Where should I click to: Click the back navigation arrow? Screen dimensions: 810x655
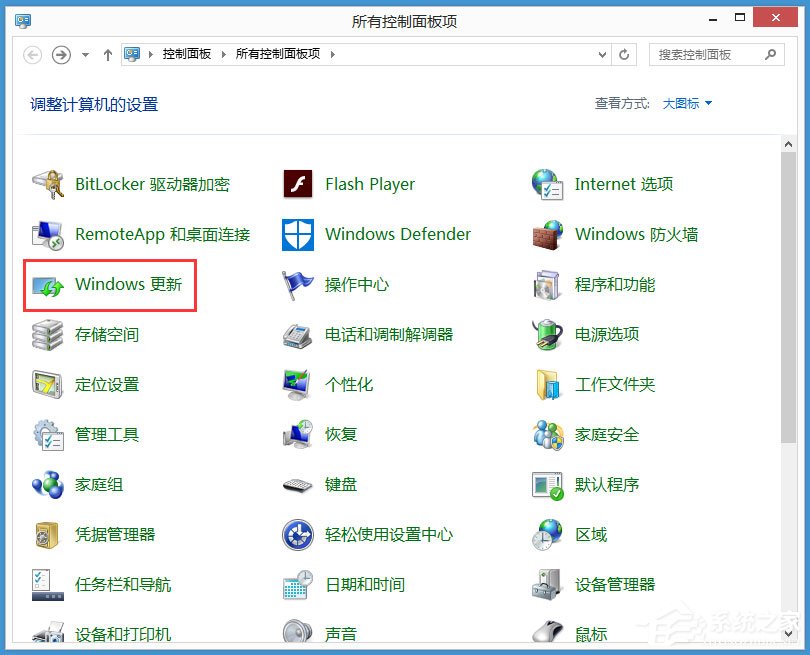(x=30, y=55)
